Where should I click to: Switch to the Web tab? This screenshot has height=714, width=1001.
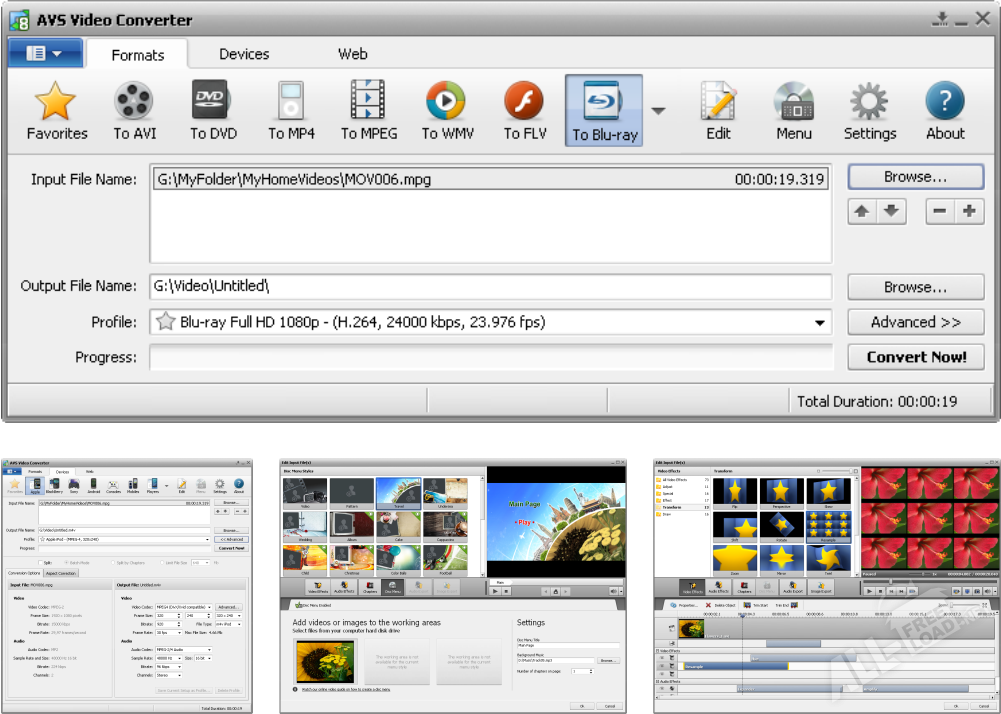[352, 54]
